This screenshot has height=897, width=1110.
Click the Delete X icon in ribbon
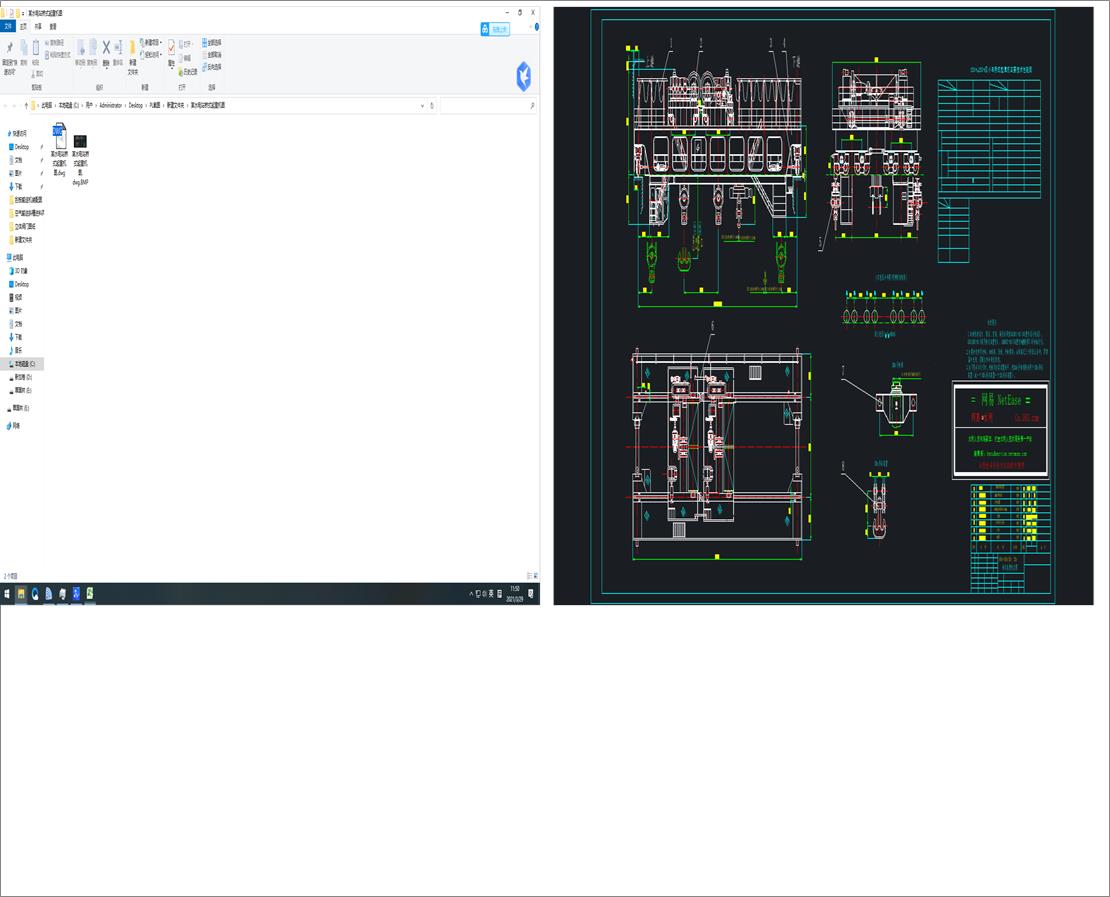tap(106, 47)
